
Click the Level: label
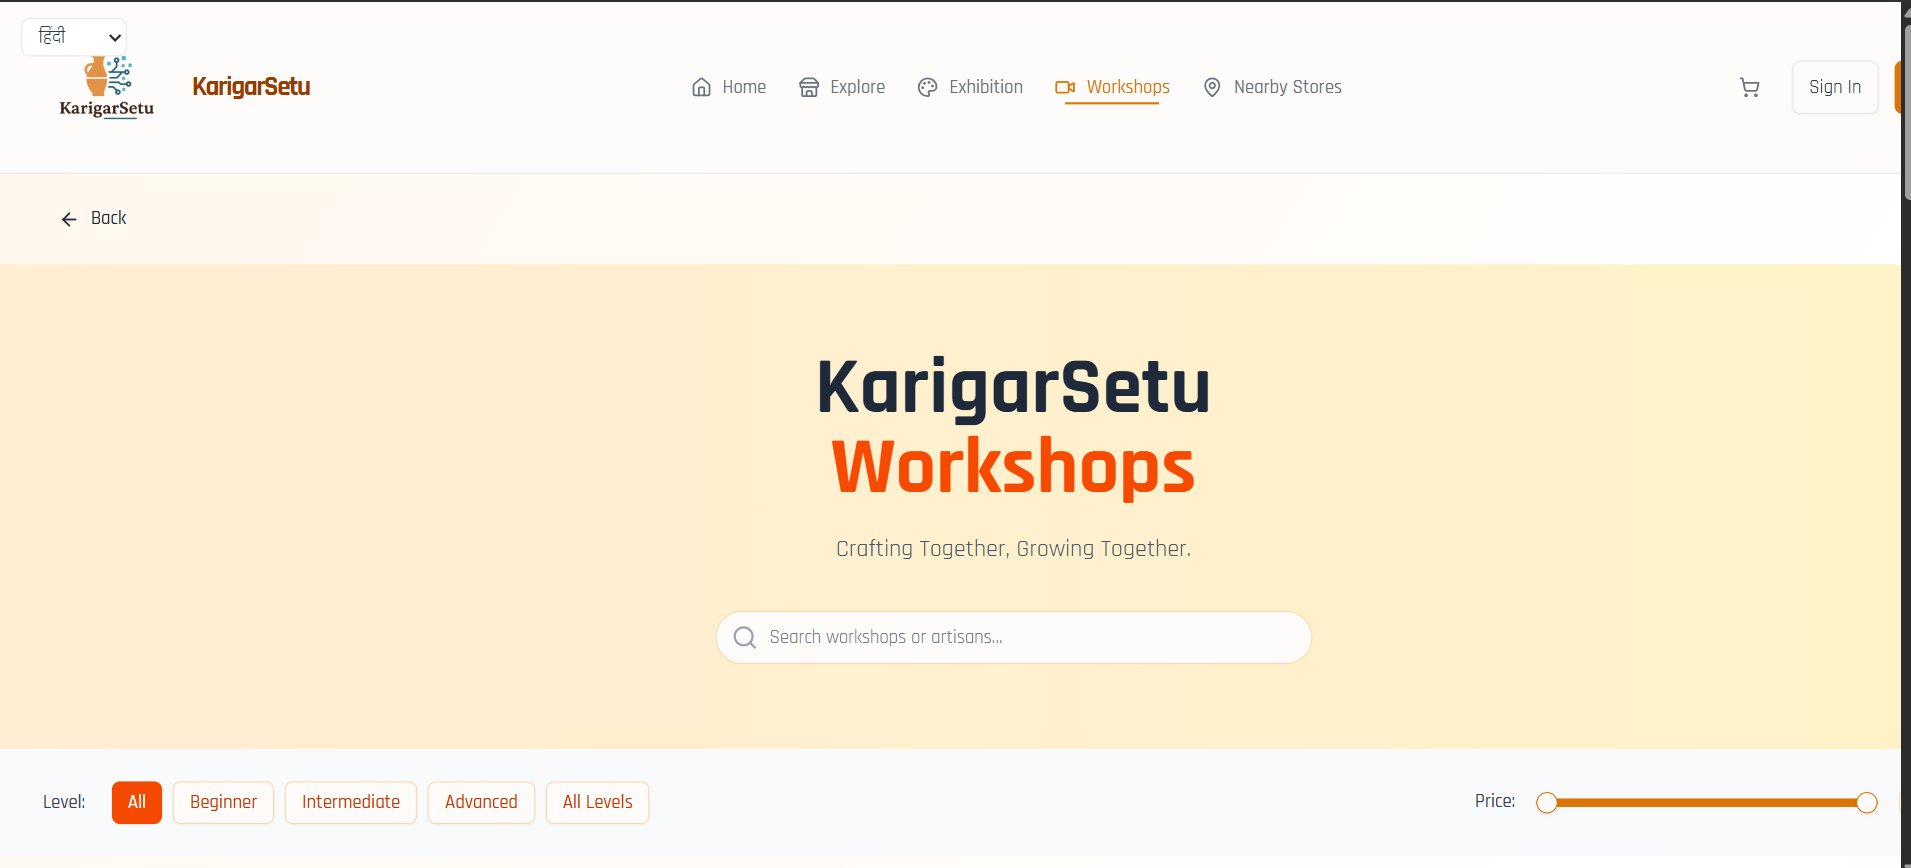pos(64,802)
